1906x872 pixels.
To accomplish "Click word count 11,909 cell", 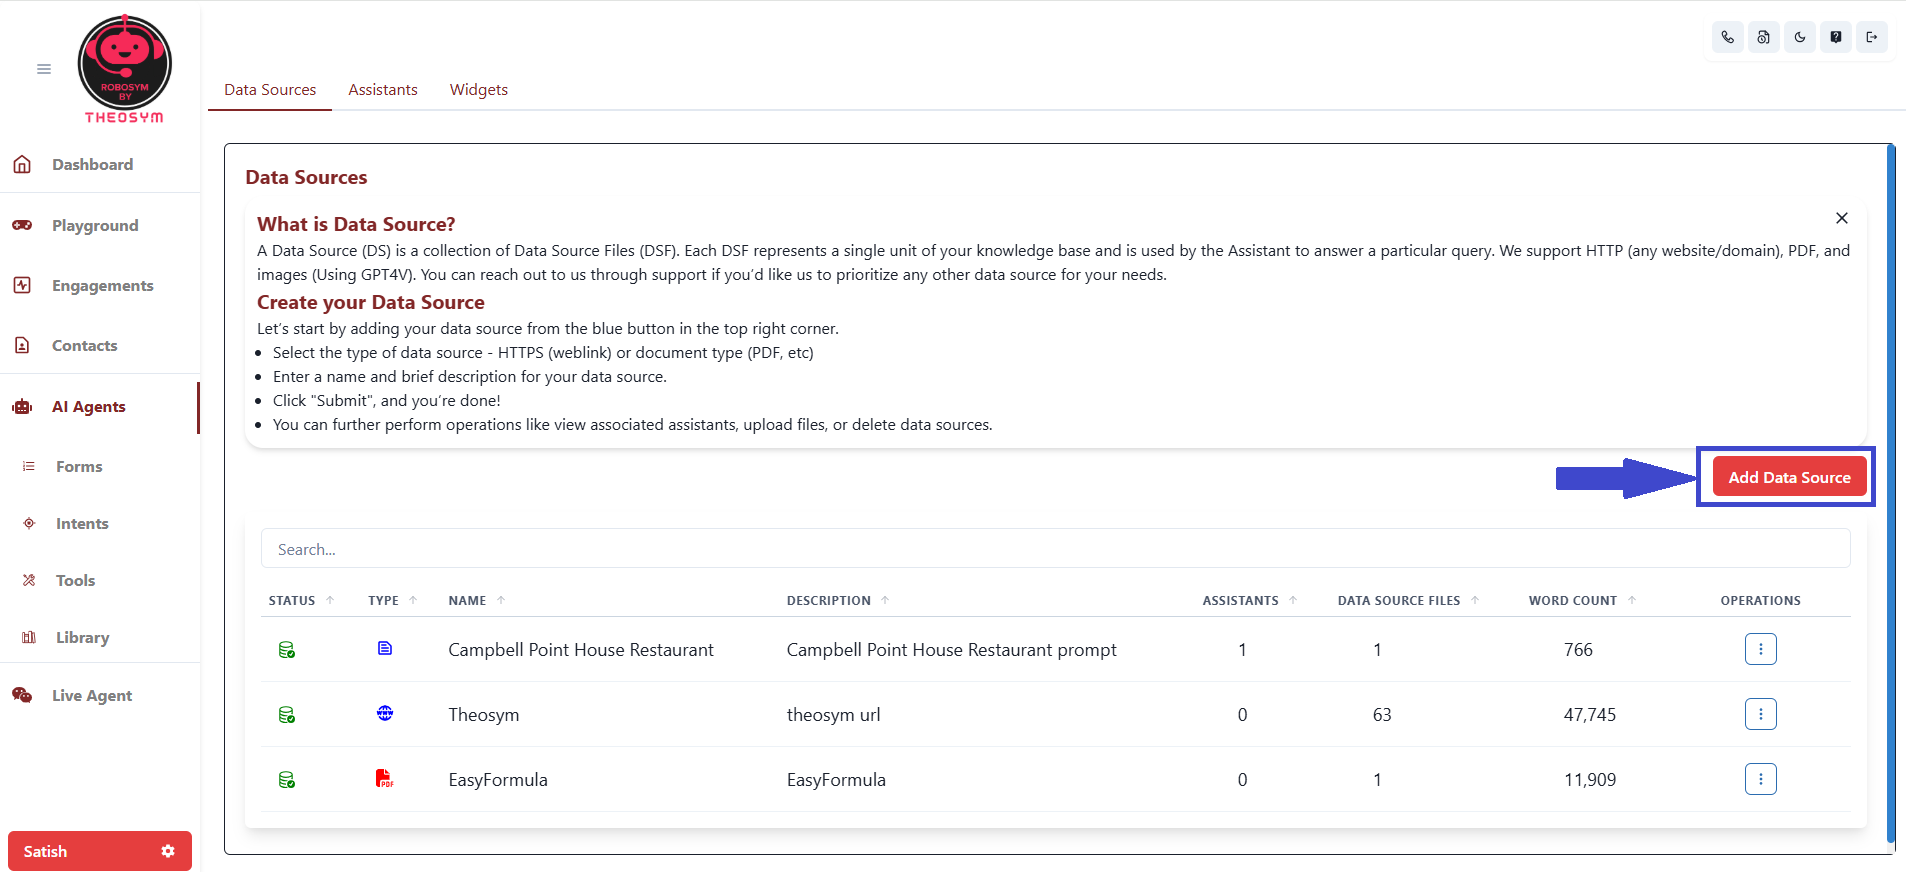I will pos(1590,780).
